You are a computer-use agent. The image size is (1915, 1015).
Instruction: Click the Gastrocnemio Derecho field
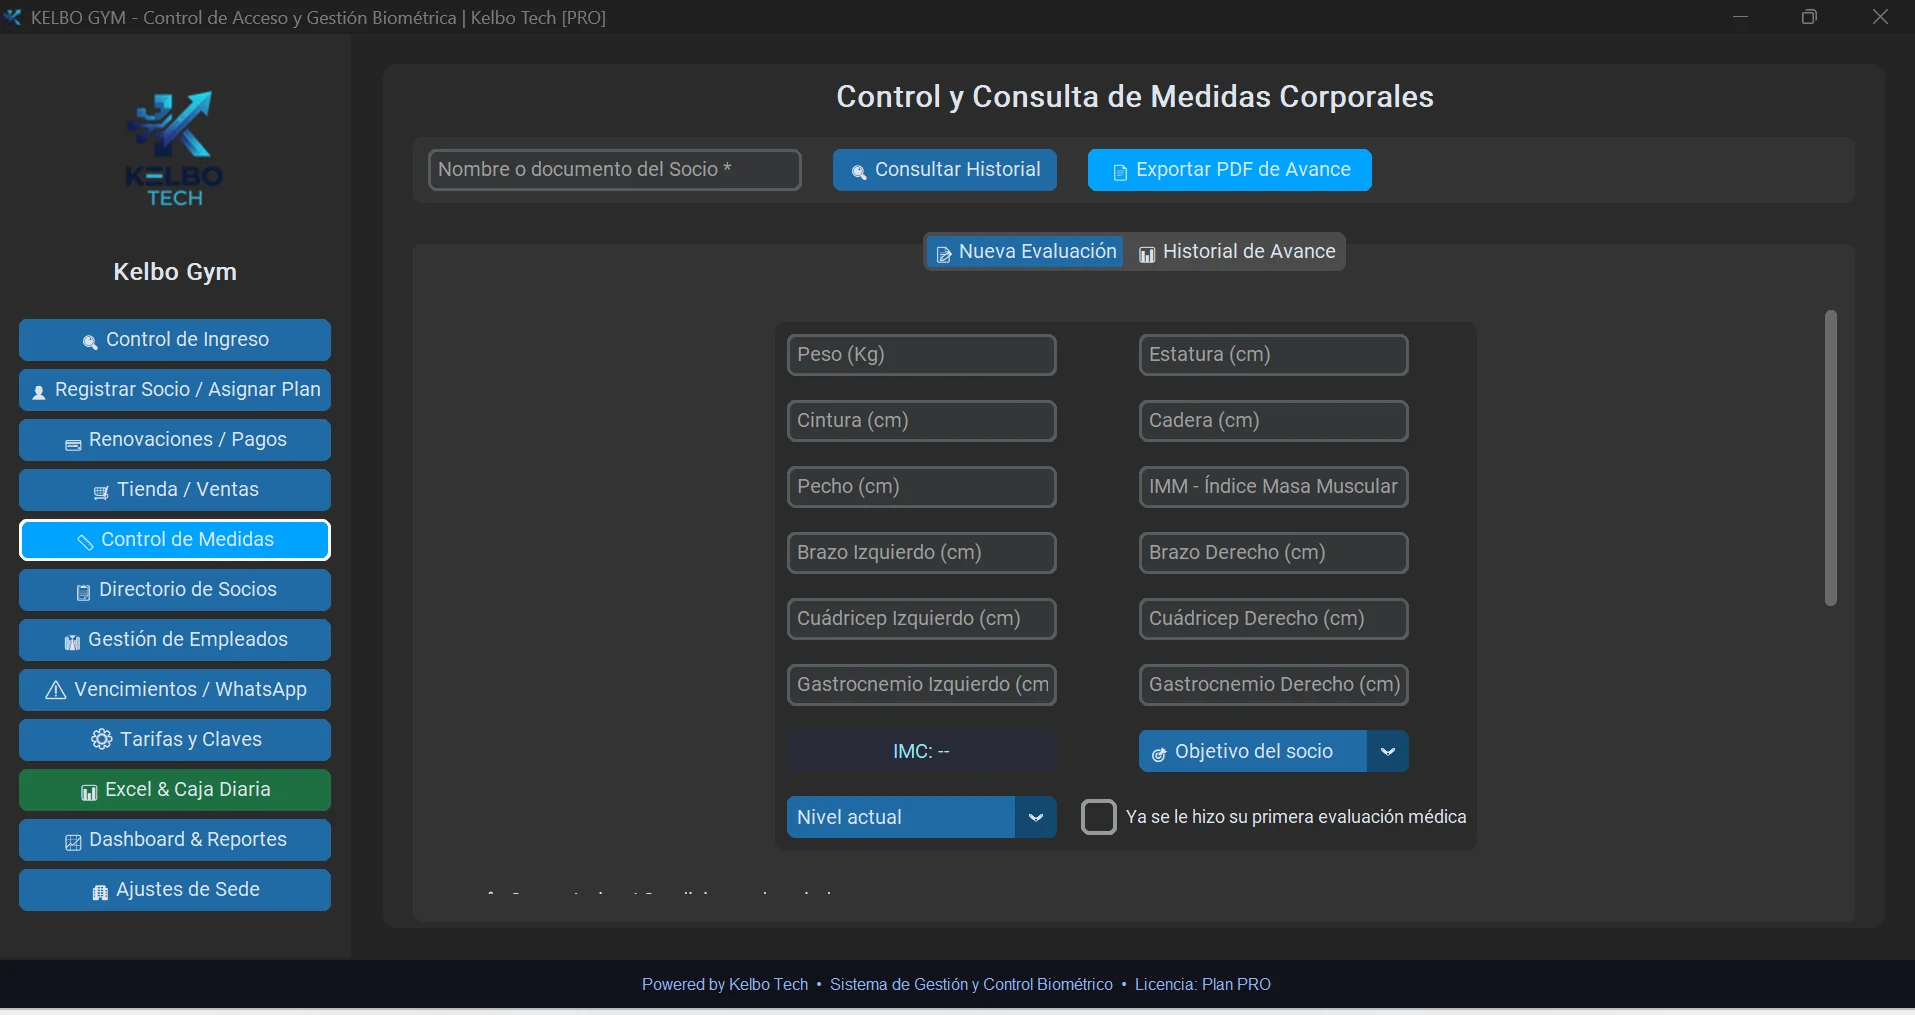click(x=1274, y=685)
